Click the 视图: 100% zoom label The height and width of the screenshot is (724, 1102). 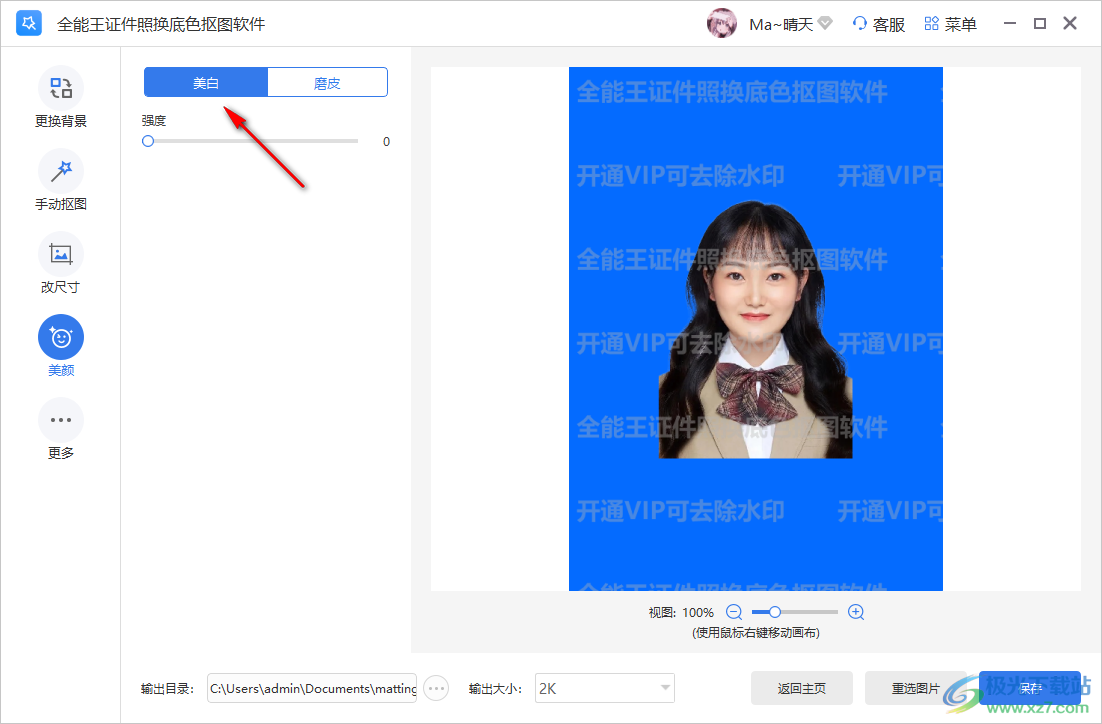(681, 612)
